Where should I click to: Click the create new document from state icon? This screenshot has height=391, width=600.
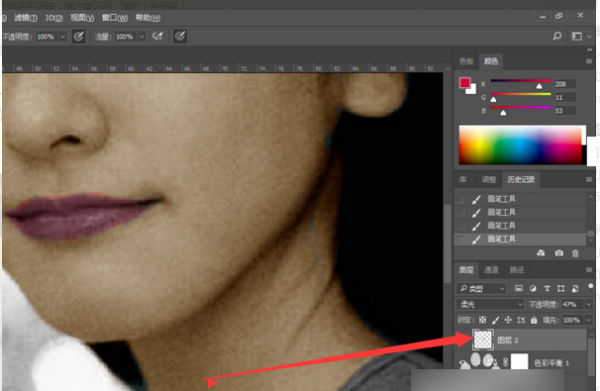click(541, 253)
